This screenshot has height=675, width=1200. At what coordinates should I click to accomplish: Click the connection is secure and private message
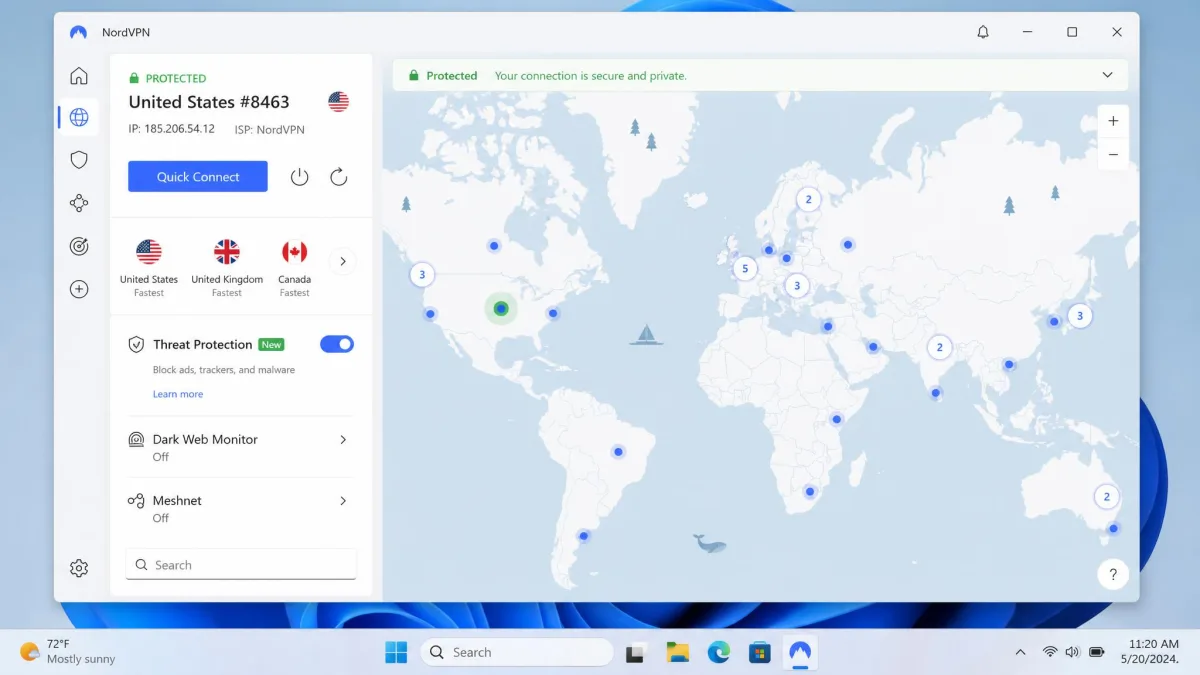pos(591,76)
